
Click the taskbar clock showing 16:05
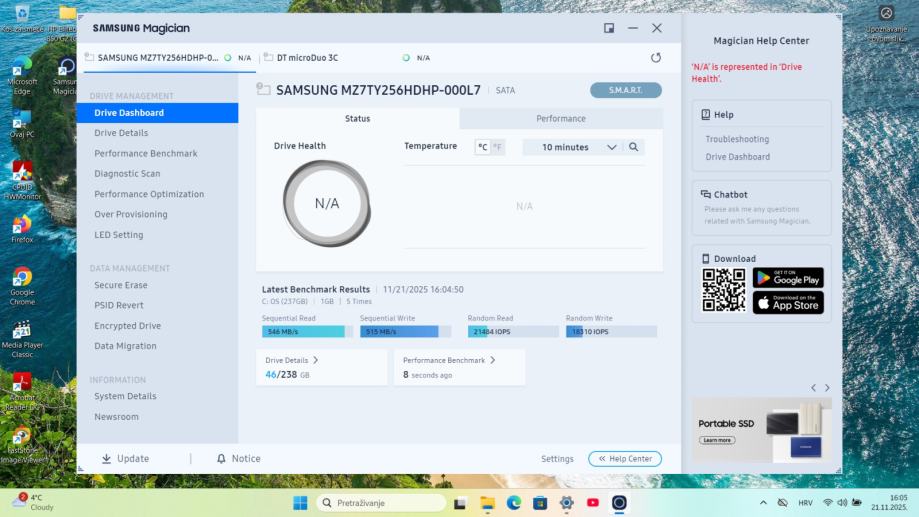pos(889,502)
